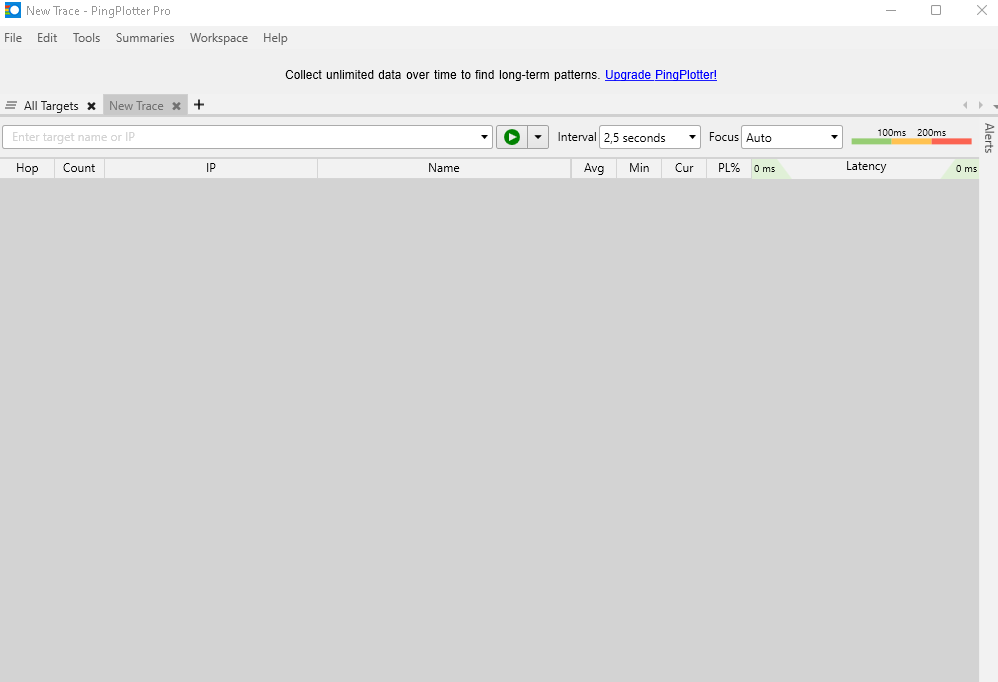Open the Summaries menu

pyautogui.click(x=145, y=38)
